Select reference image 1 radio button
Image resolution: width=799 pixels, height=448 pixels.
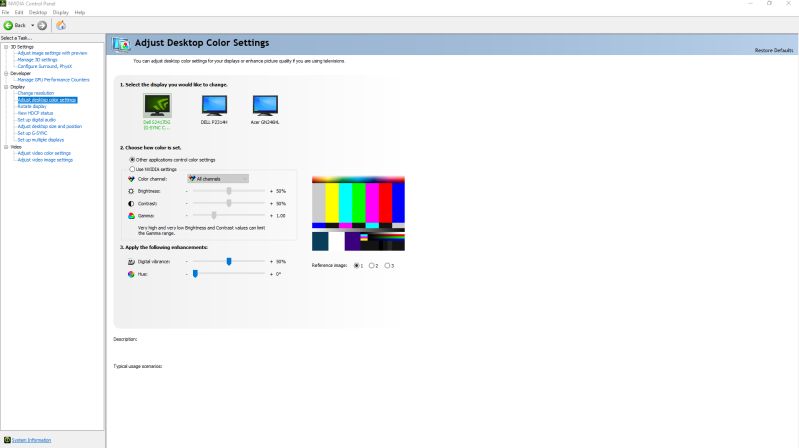356,266
